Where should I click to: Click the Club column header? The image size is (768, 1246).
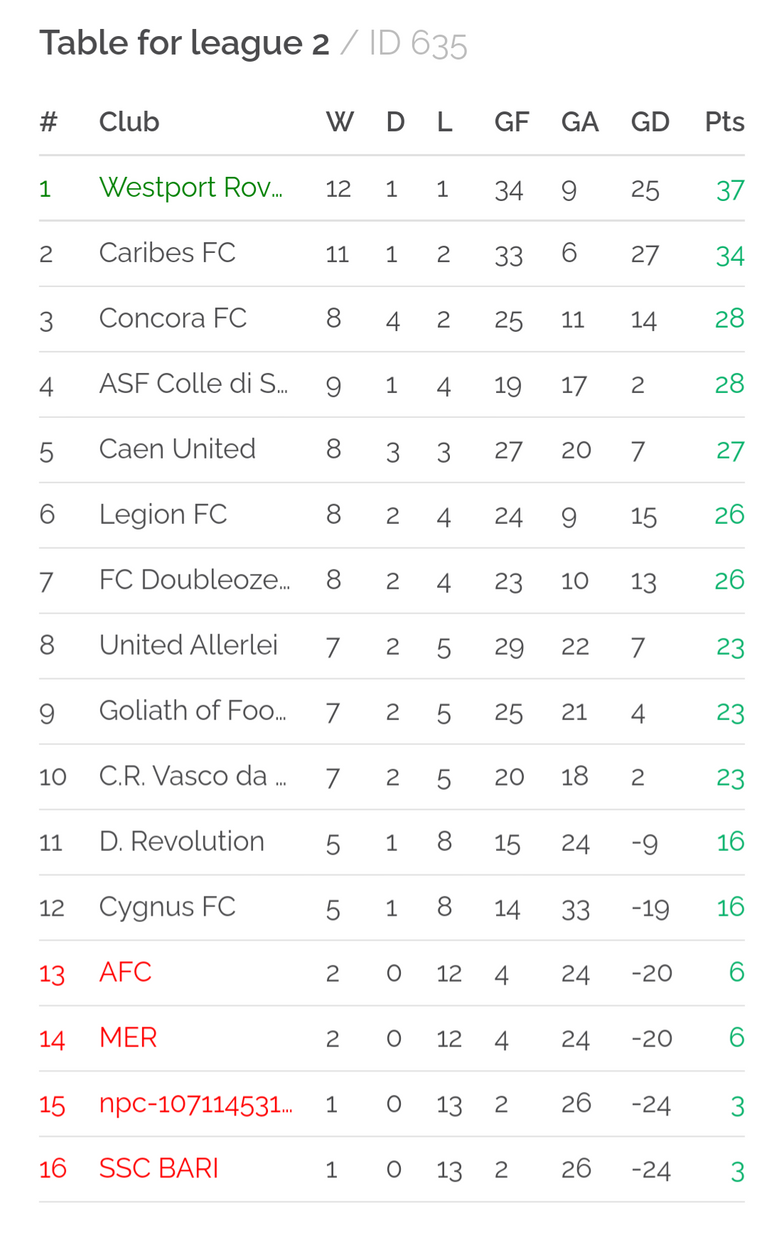129,122
